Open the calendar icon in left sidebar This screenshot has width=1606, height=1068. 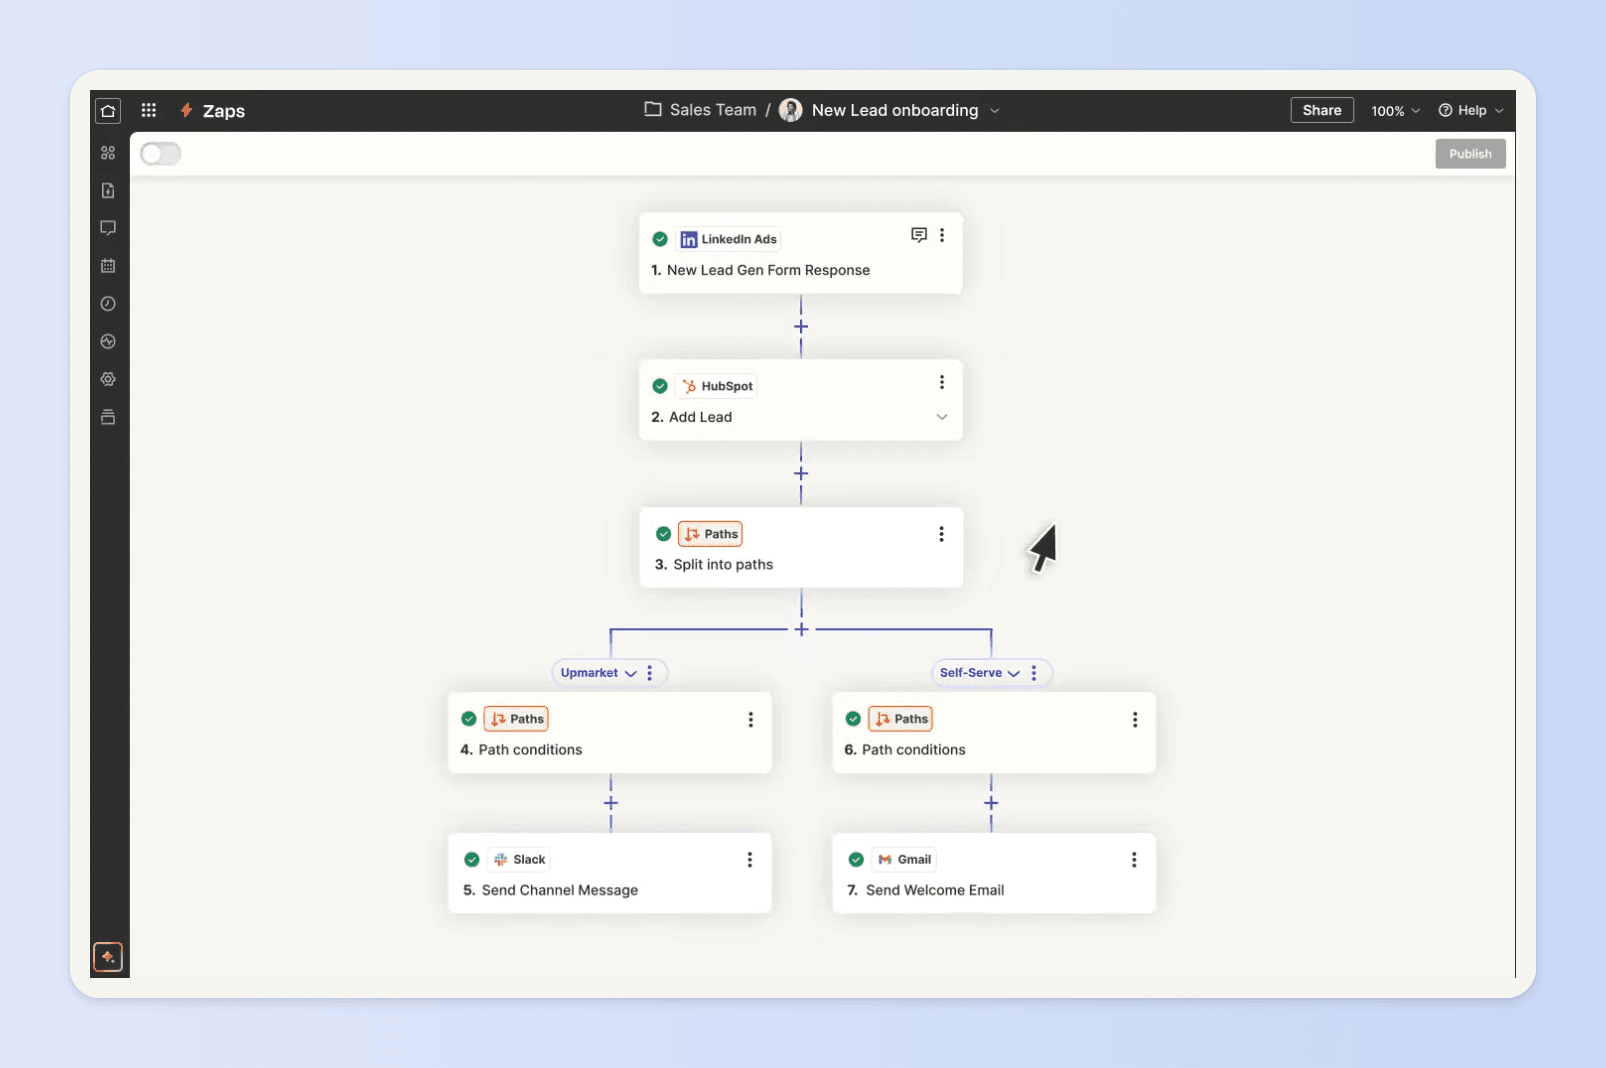(108, 266)
